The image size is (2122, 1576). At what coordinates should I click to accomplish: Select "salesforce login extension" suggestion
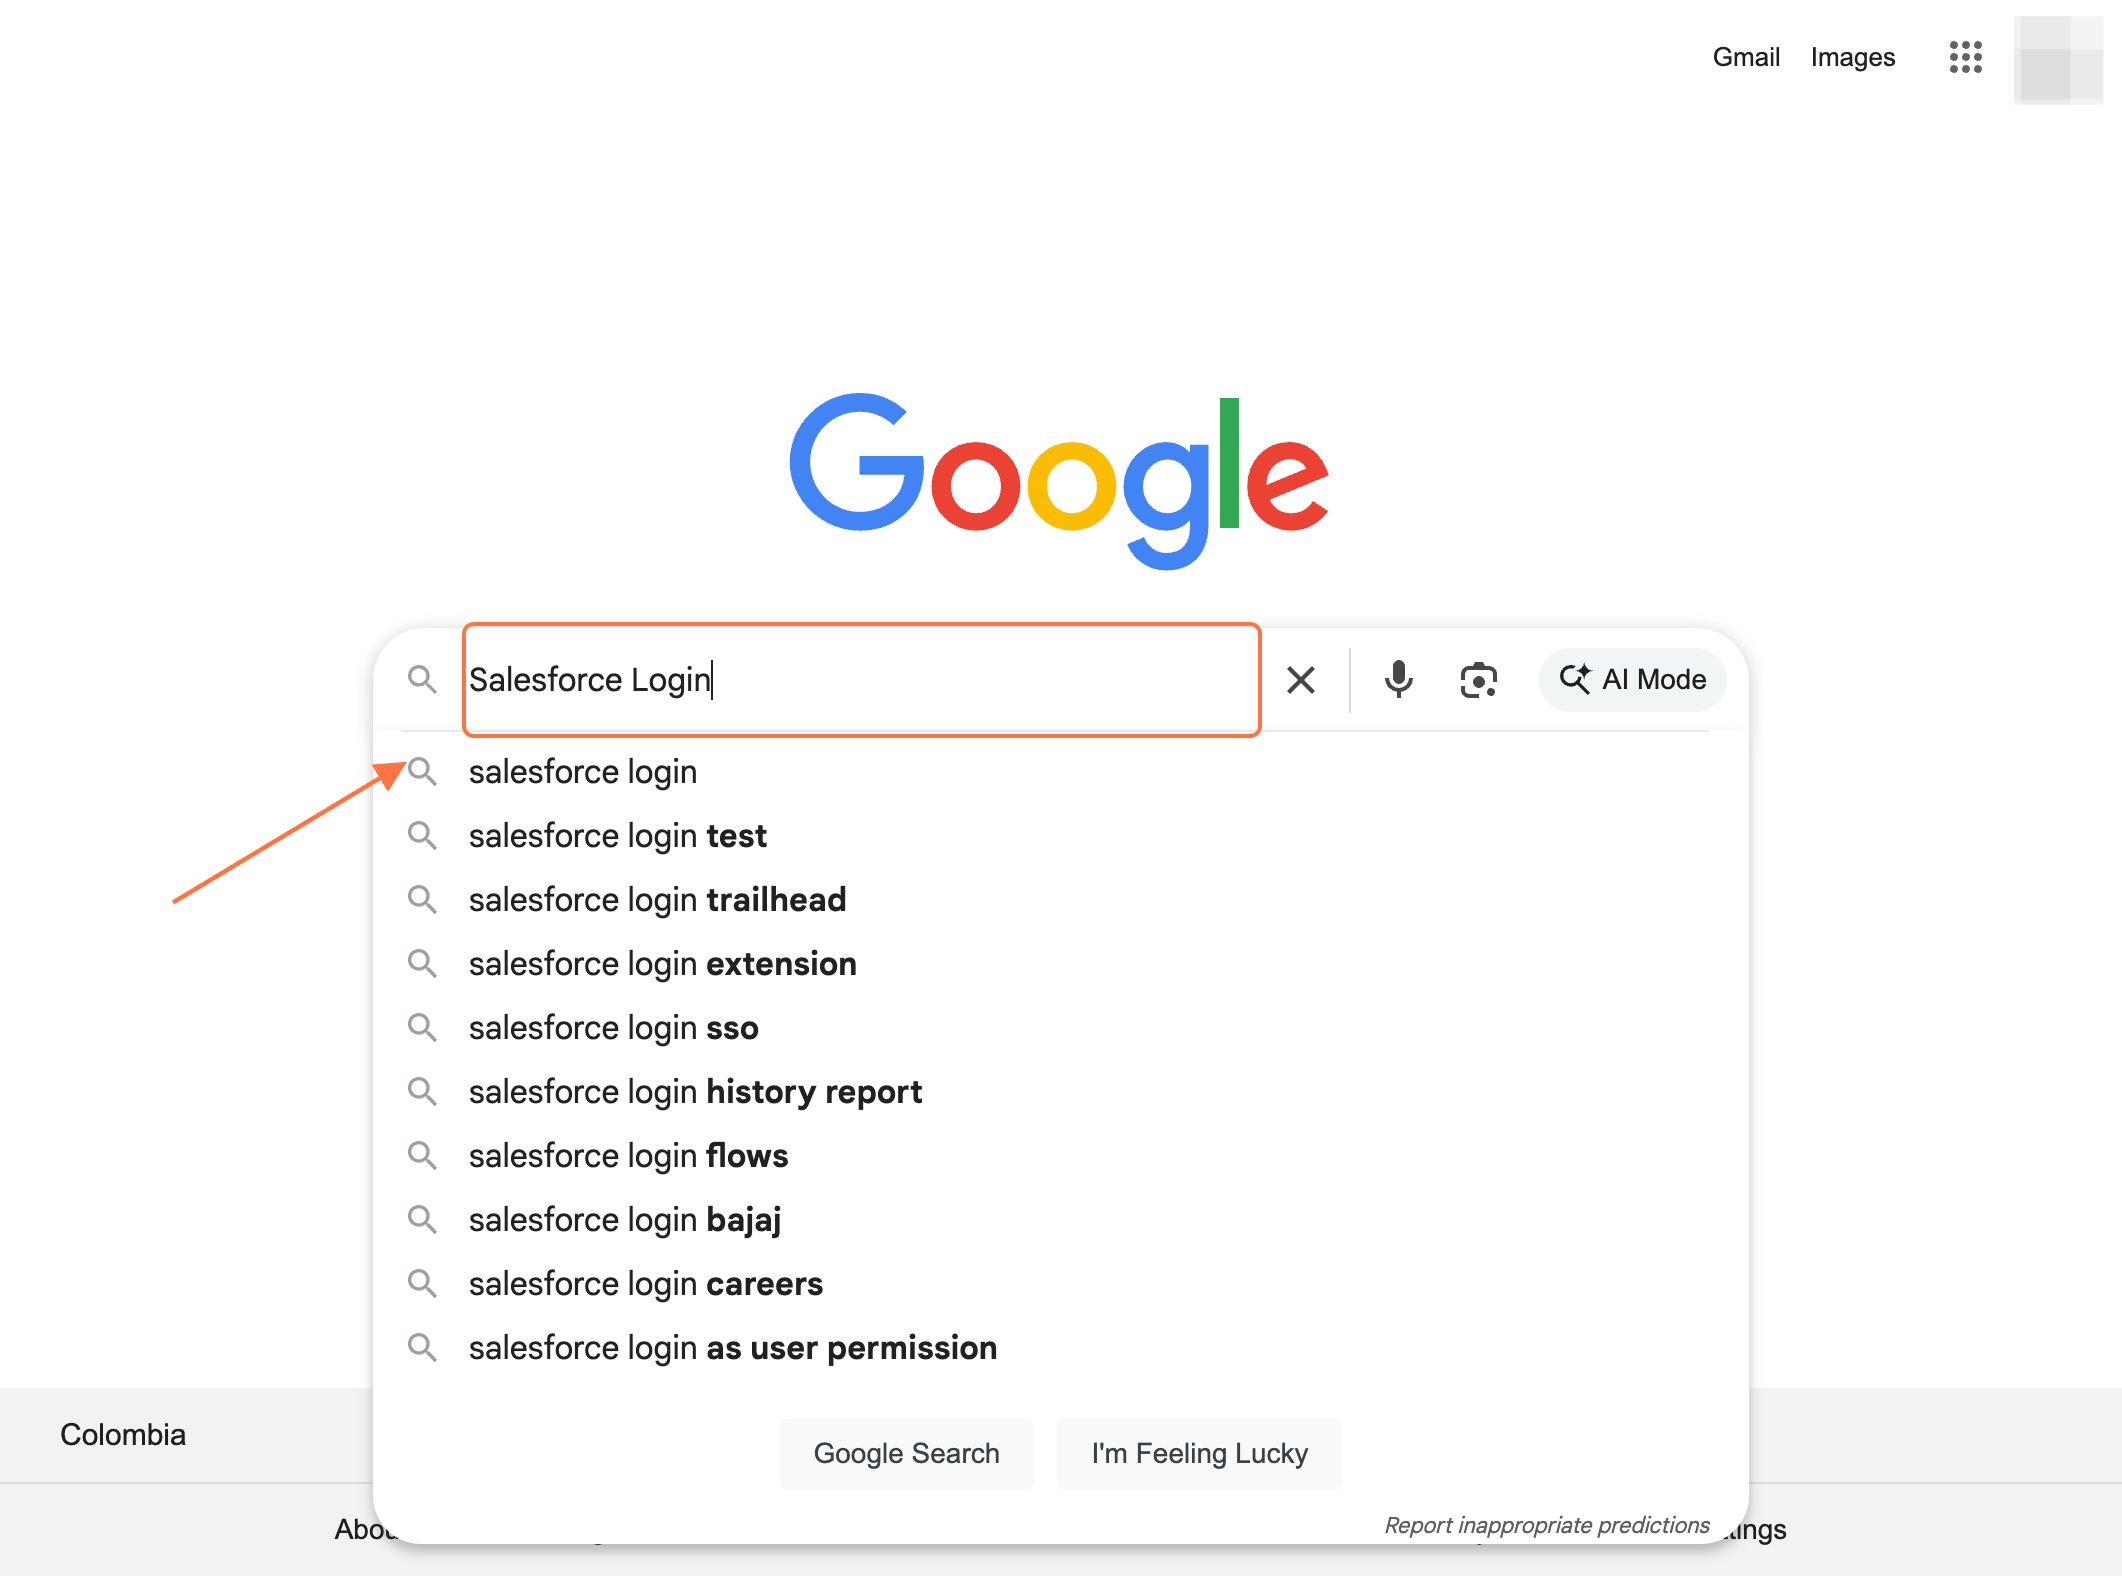tap(662, 964)
